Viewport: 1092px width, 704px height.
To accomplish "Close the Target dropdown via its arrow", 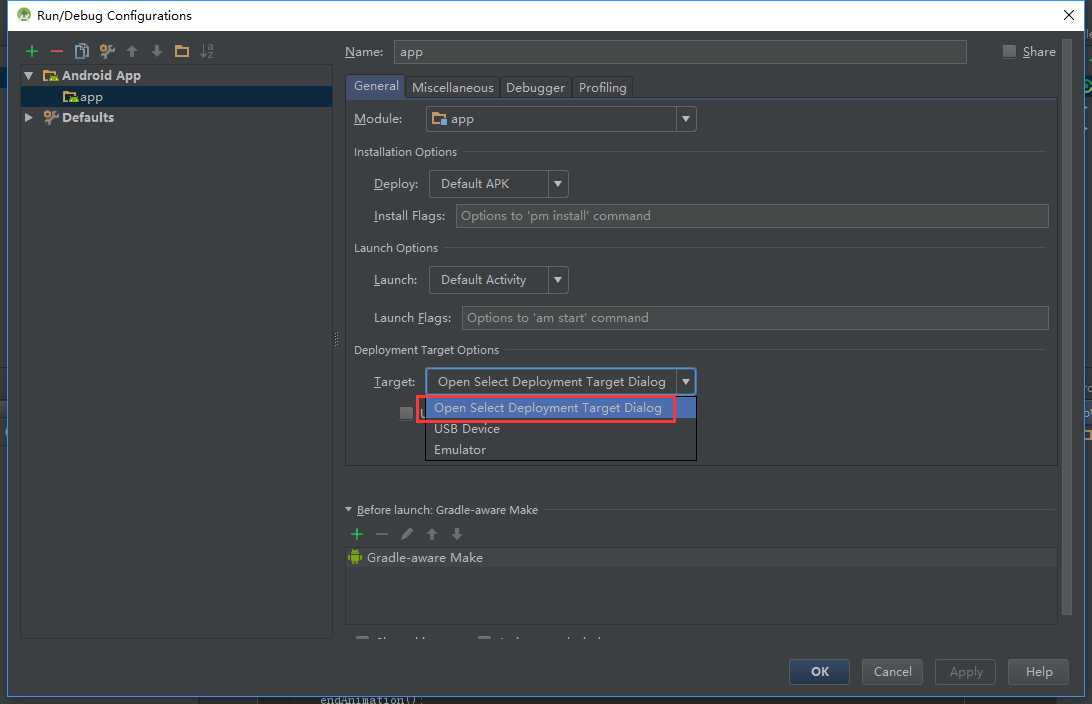I will click(x=686, y=382).
